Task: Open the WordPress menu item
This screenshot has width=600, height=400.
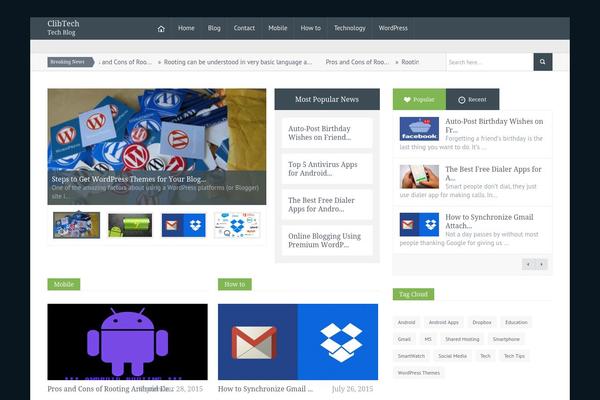Action: tap(393, 28)
